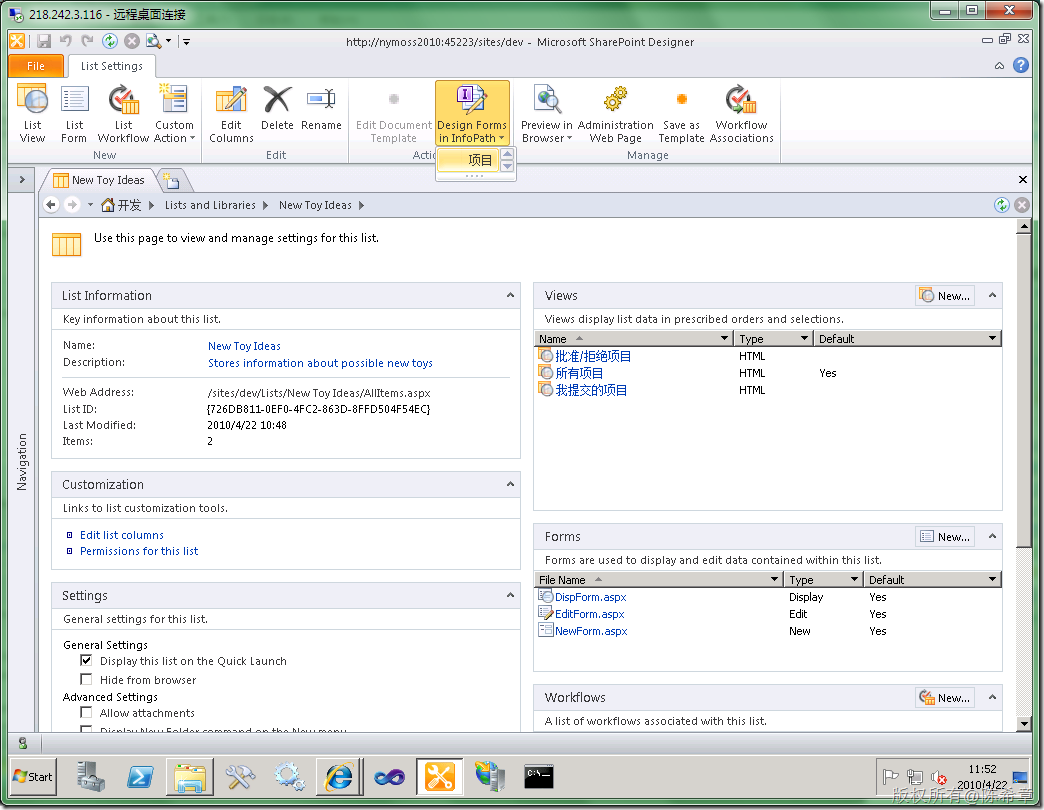Refresh from the quick access toolbar
This screenshot has height=810, width=1044.
click(x=110, y=41)
